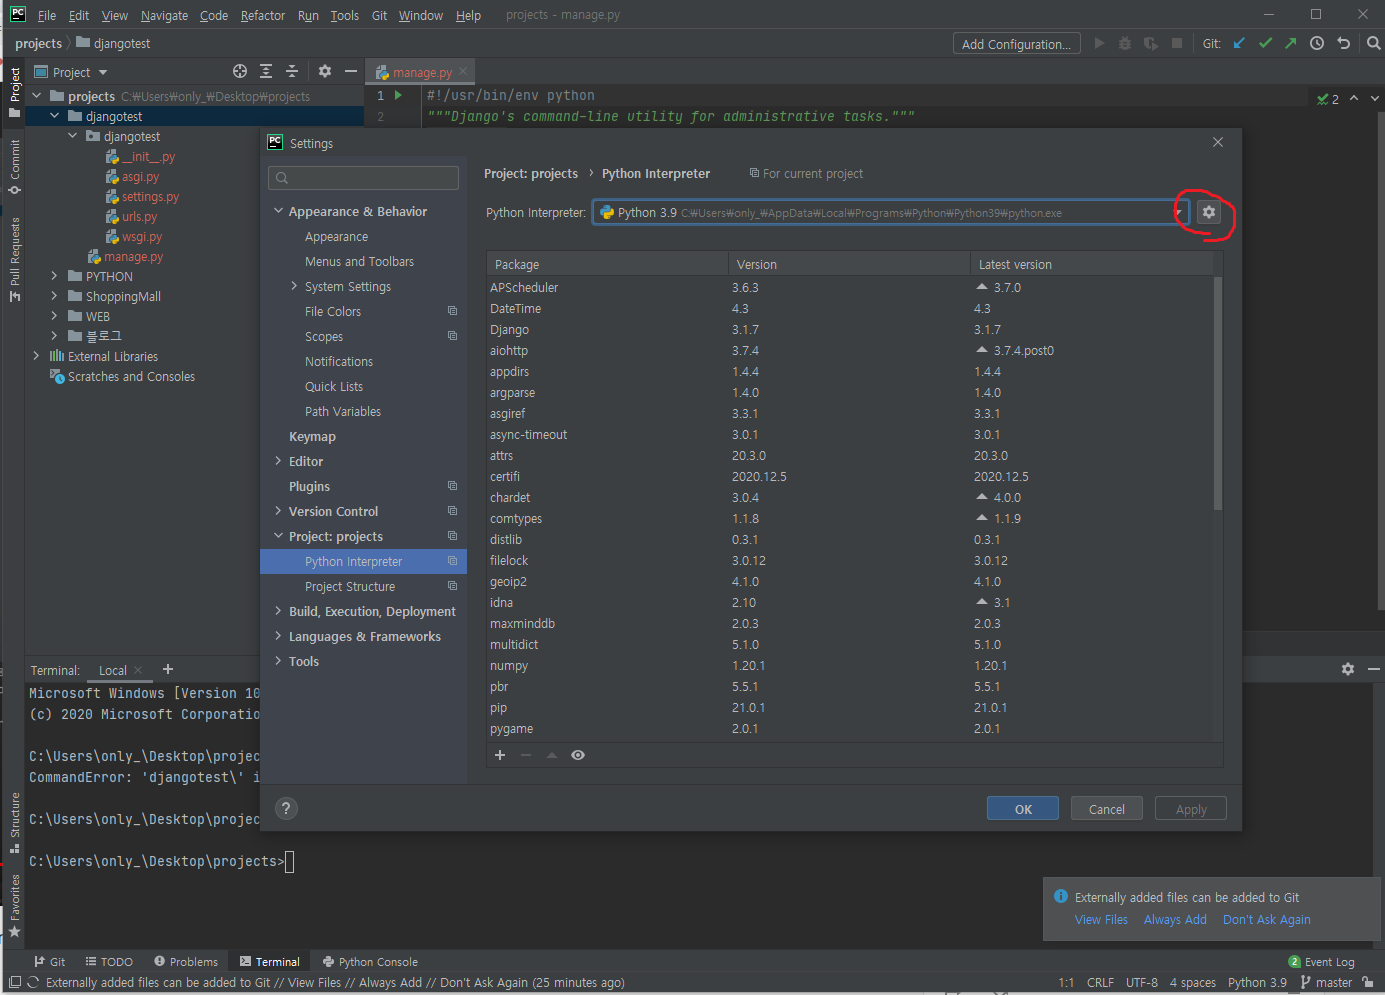Open Project panel gear options
Image resolution: width=1385 pixels, height=995 pixels.
[324, 71]
